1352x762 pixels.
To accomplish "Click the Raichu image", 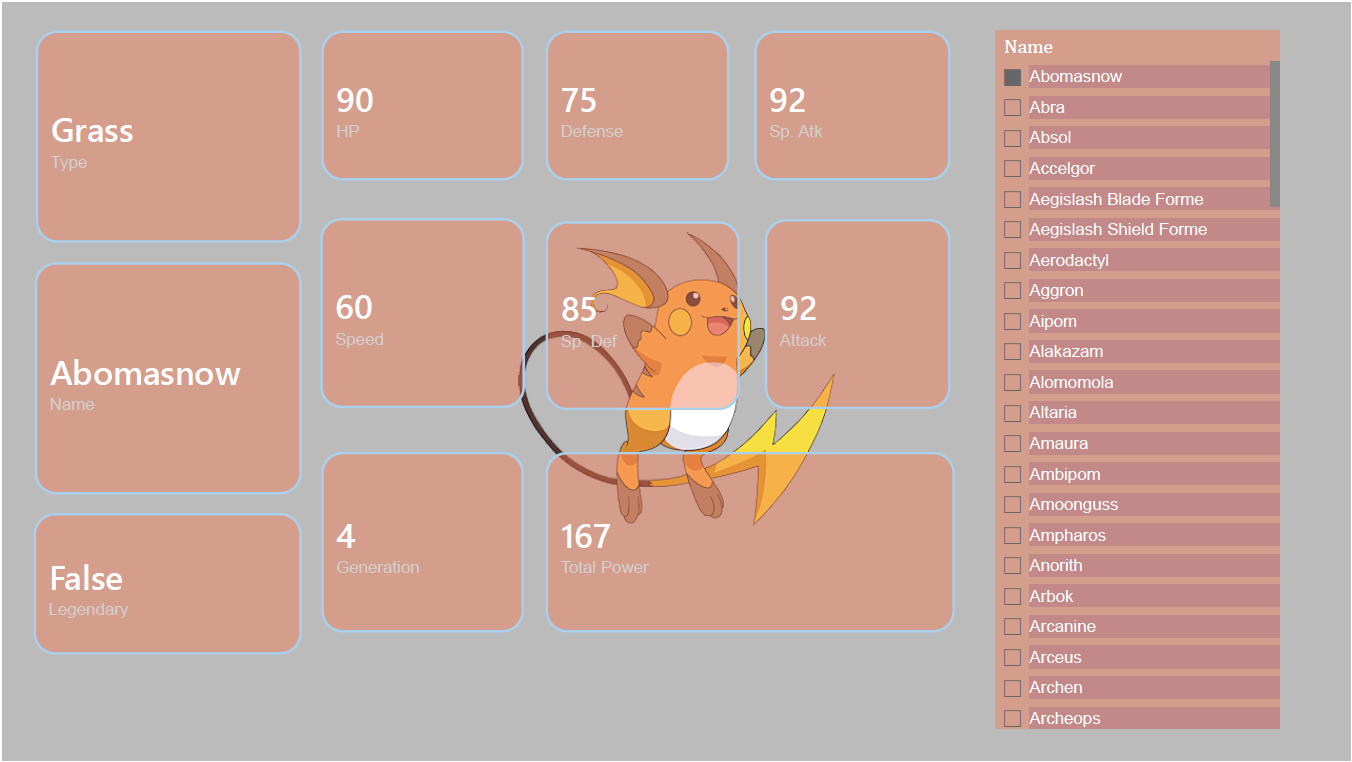I will (x=678, y=378).
